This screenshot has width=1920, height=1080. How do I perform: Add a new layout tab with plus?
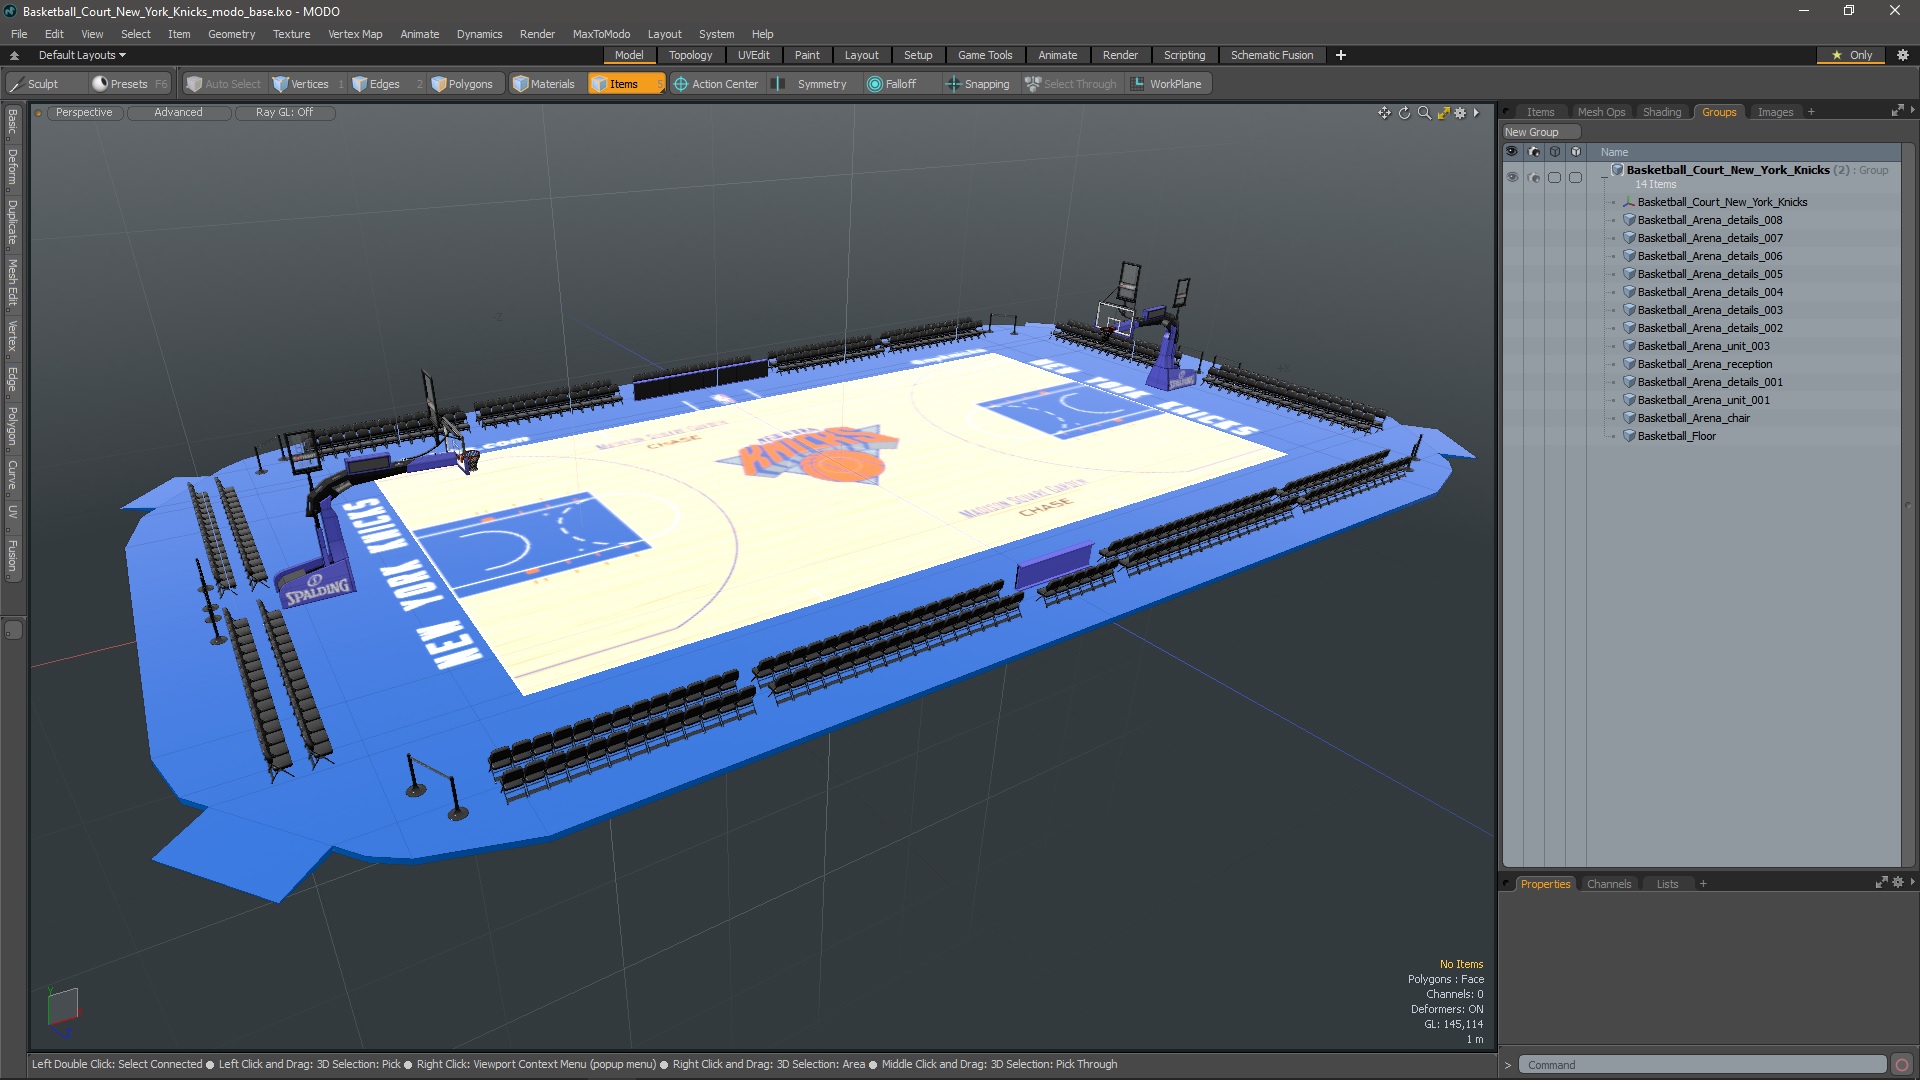[1341, 55]
